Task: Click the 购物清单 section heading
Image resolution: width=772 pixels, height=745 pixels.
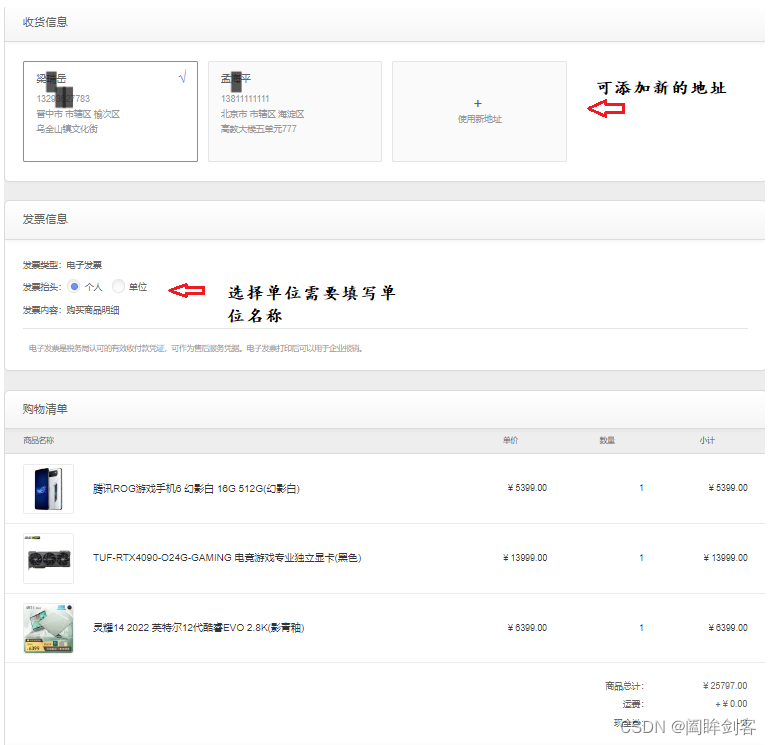Action: [45, 409]
